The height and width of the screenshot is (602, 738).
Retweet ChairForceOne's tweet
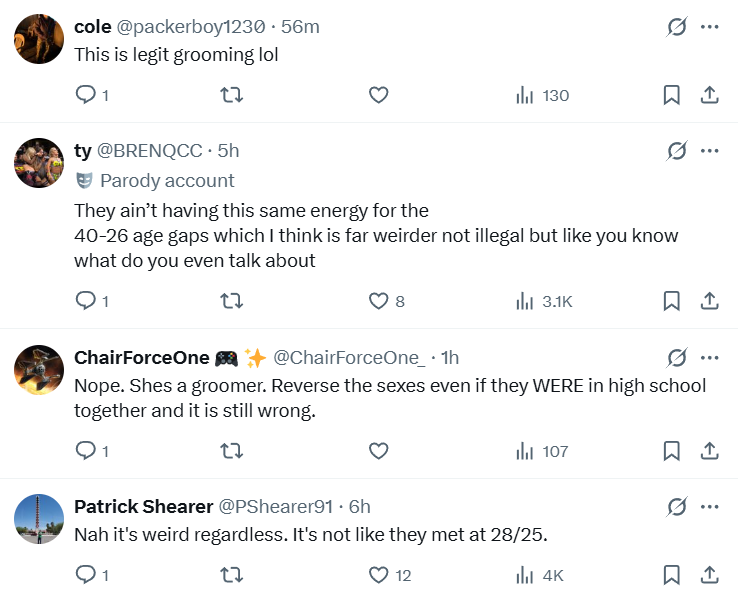tap(231, 451)
